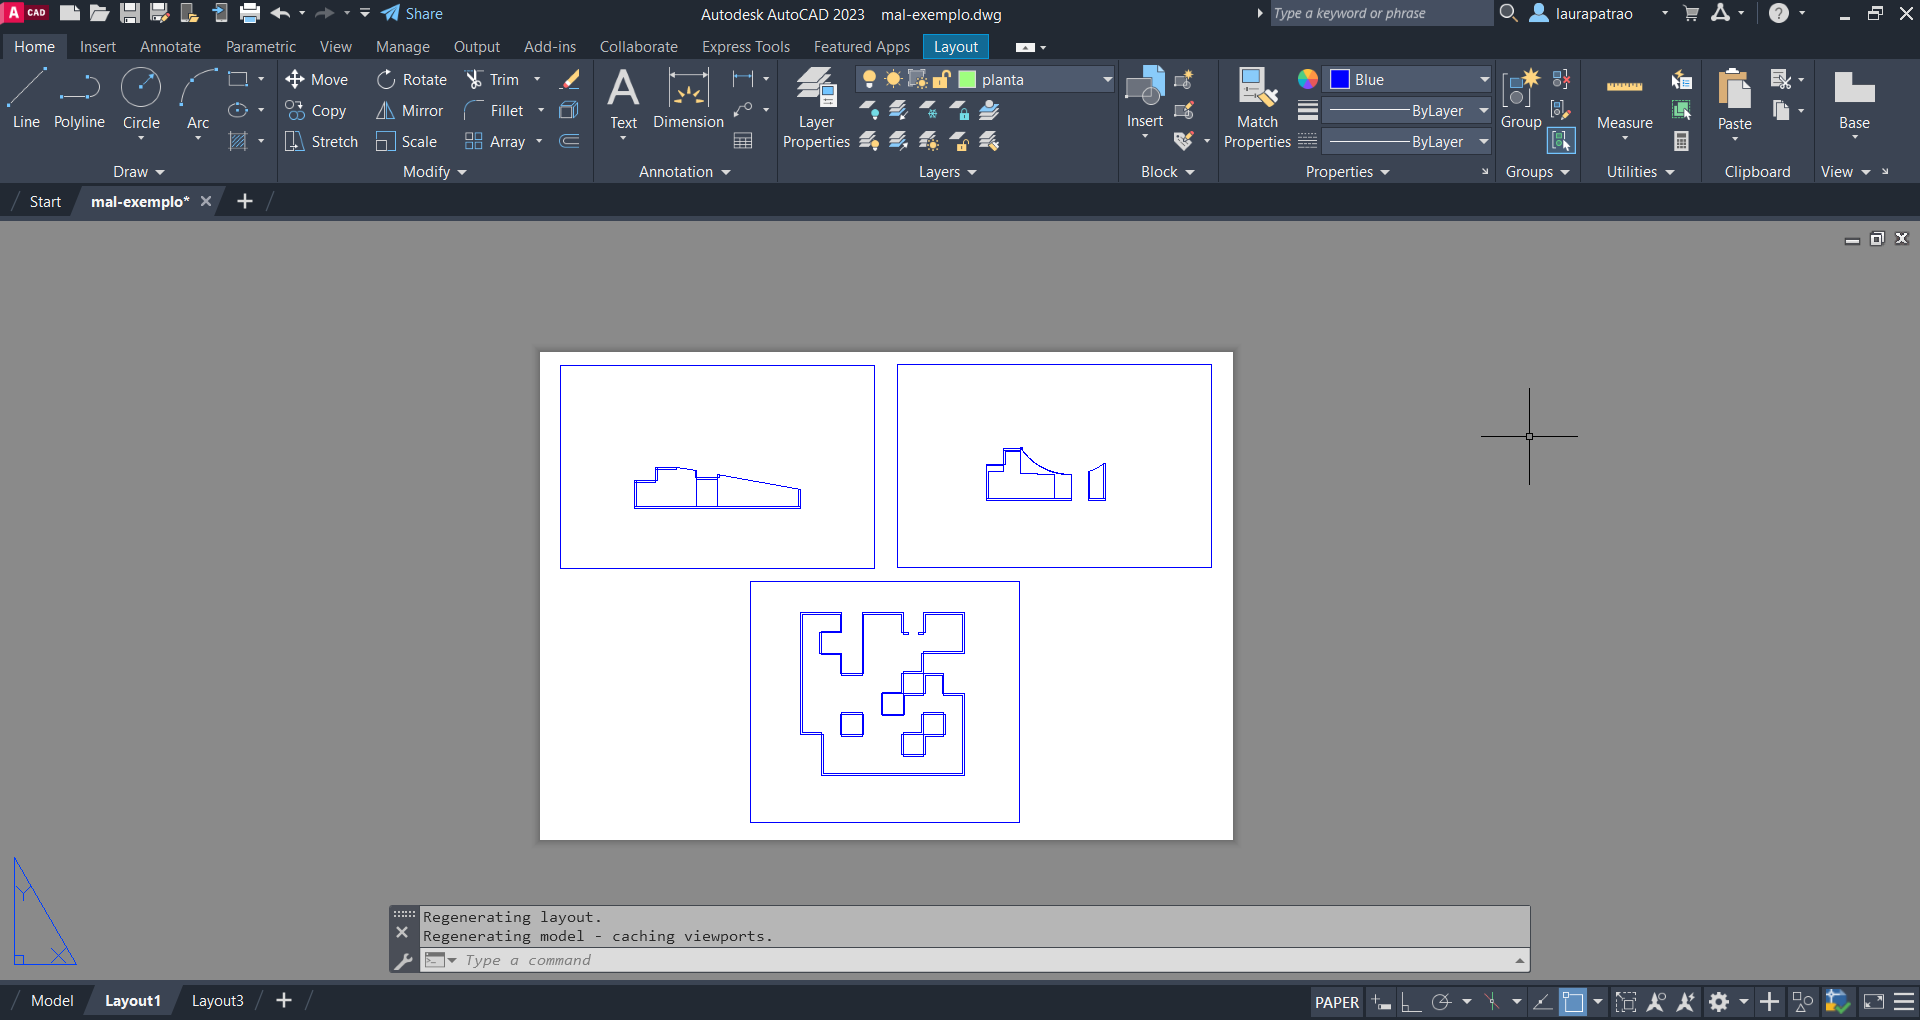
Task: Open the second ByLayer linetype dropdown
Action: click(x=1408, y=142)
